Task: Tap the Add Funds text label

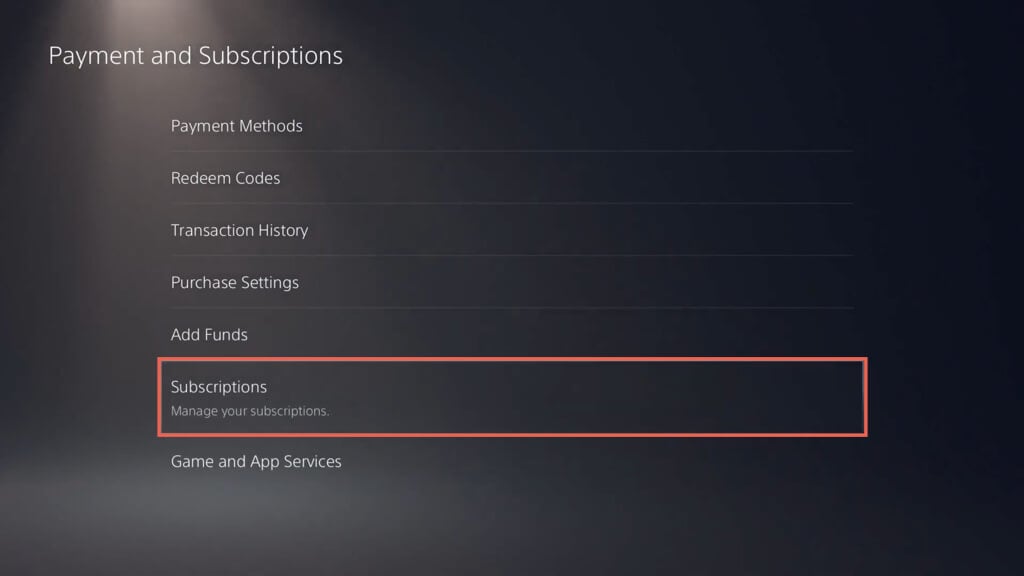Action: 209,334
